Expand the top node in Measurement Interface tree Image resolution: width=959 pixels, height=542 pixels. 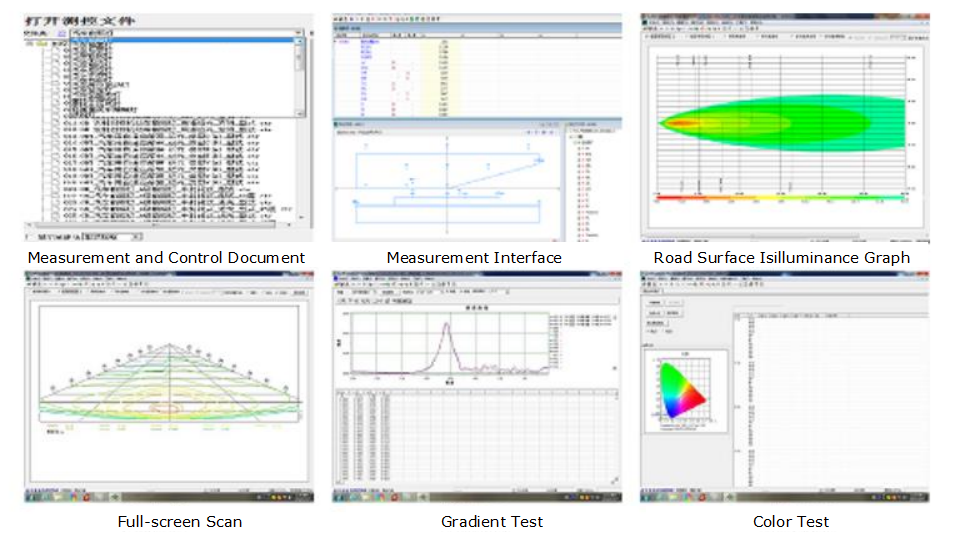coord(336,41)
